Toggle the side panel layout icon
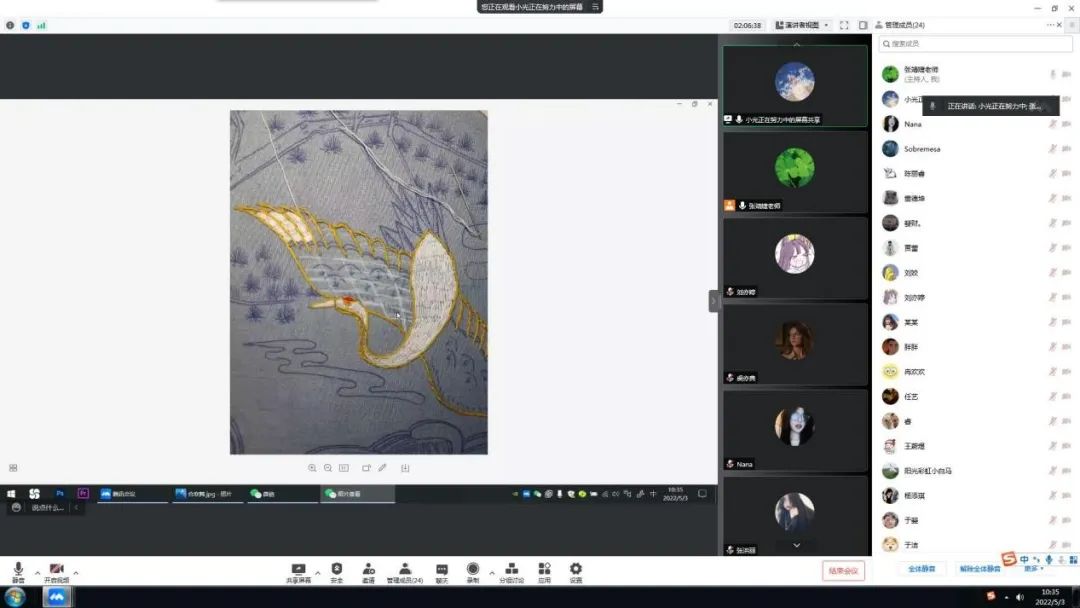Viewport: 1080px width, 608px height. tap(862, 25)
